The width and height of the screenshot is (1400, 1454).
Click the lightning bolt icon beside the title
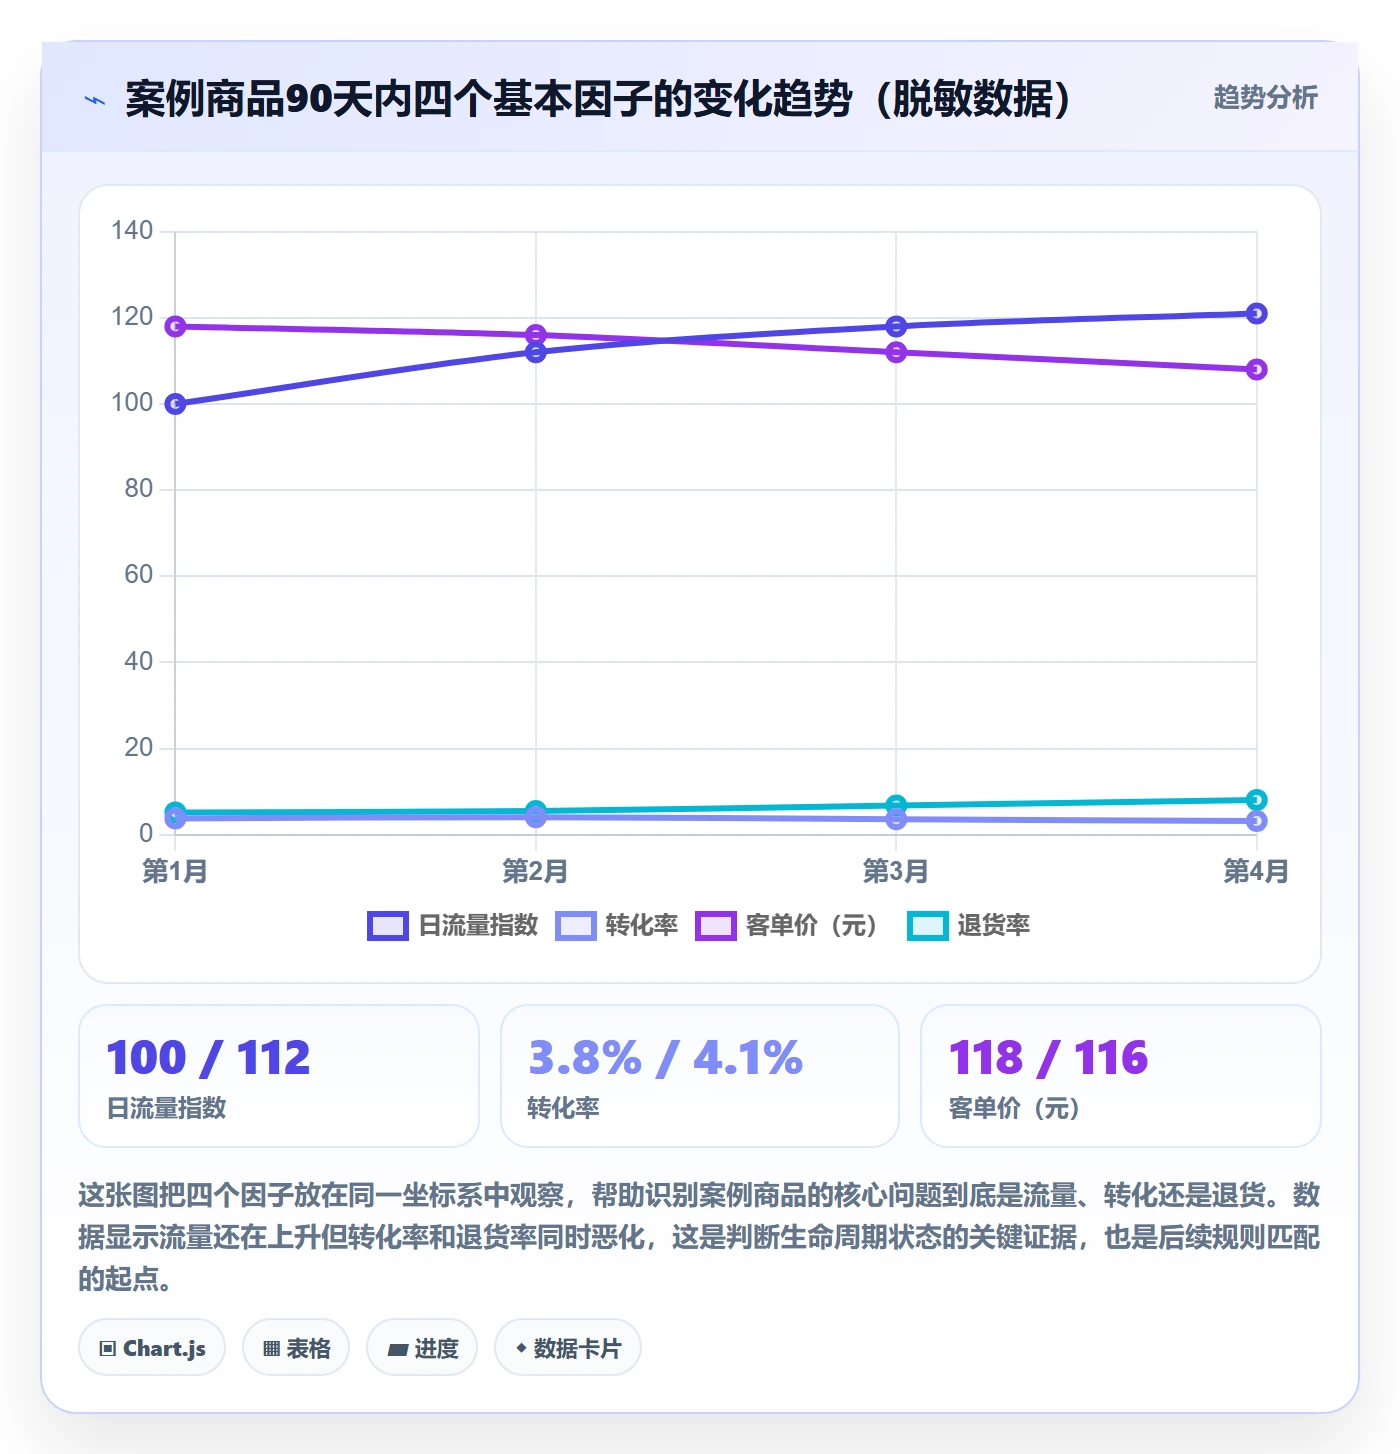tap(95, 100)
